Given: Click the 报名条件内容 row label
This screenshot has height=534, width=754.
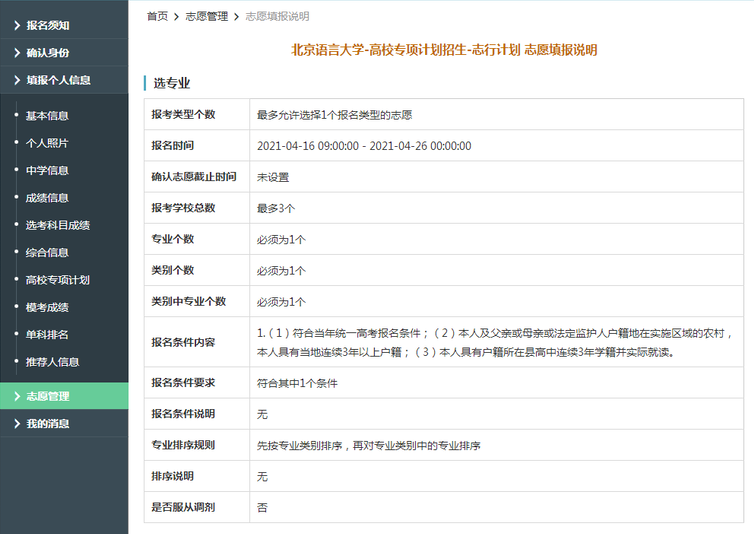Looking at the screenshot, I should [183, 343].
